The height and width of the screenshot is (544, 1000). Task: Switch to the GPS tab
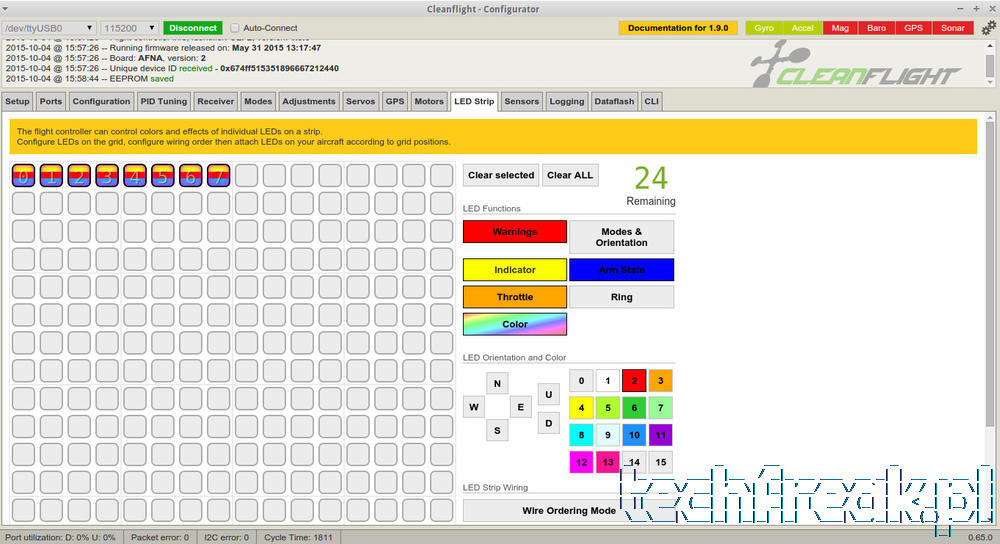(395, 101)
